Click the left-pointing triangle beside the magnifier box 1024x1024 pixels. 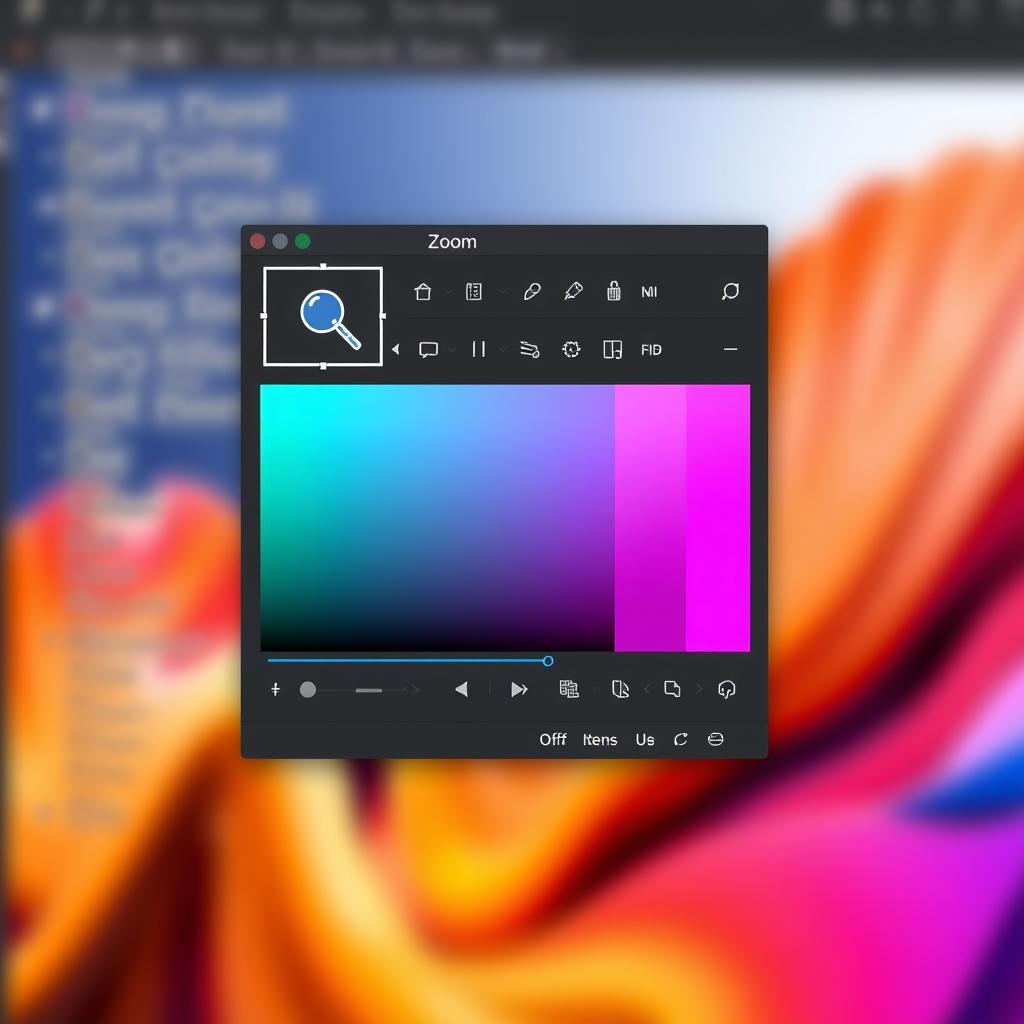tap(395, 349)
